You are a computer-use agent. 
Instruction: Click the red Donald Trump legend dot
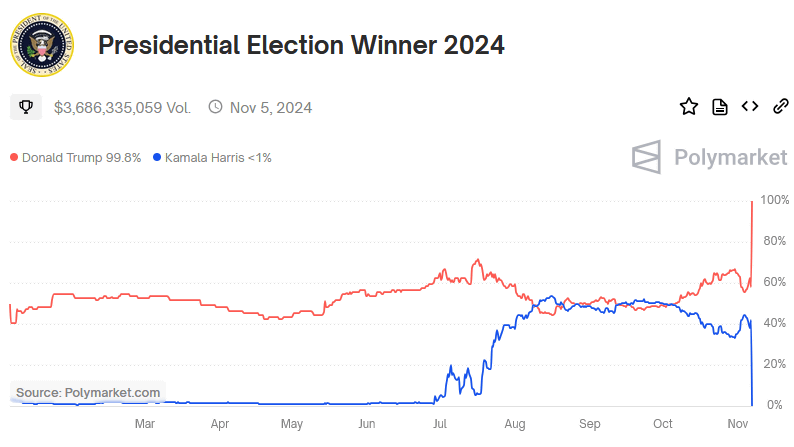[14, 158]
